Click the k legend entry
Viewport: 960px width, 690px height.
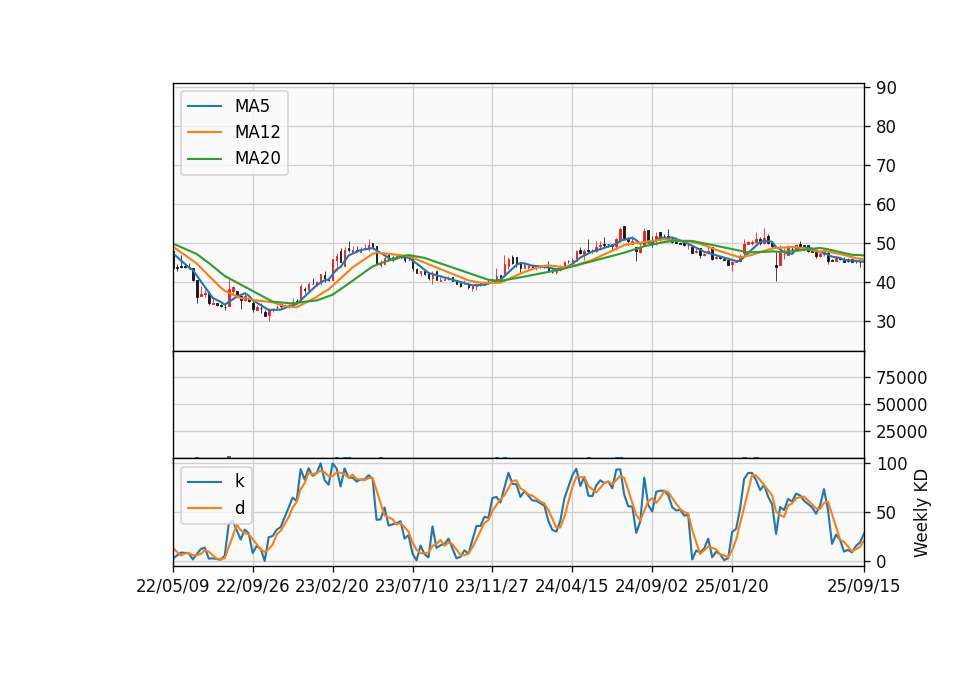[216, 481]
